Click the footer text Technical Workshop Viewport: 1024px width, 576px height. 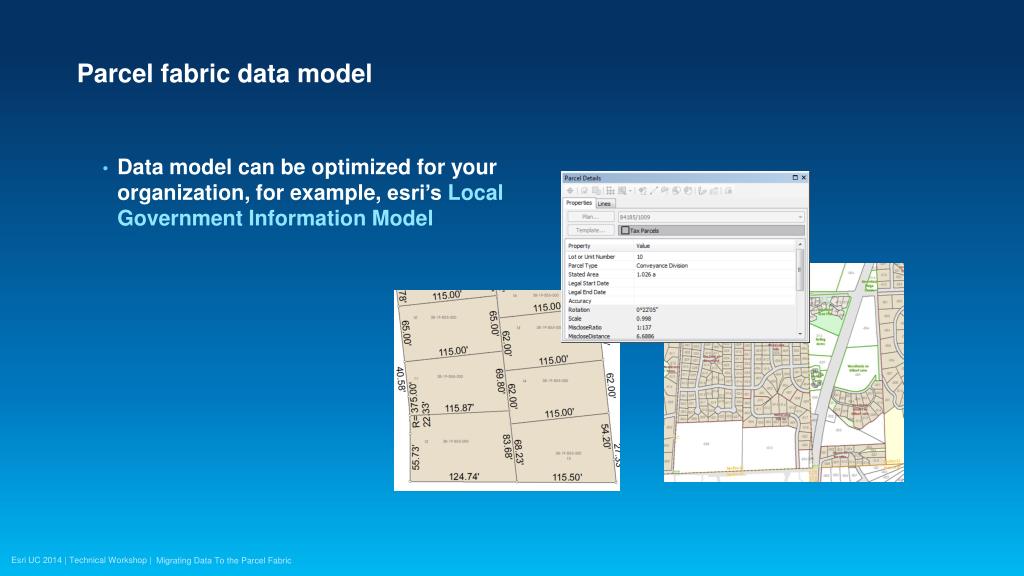coord(108,560)
